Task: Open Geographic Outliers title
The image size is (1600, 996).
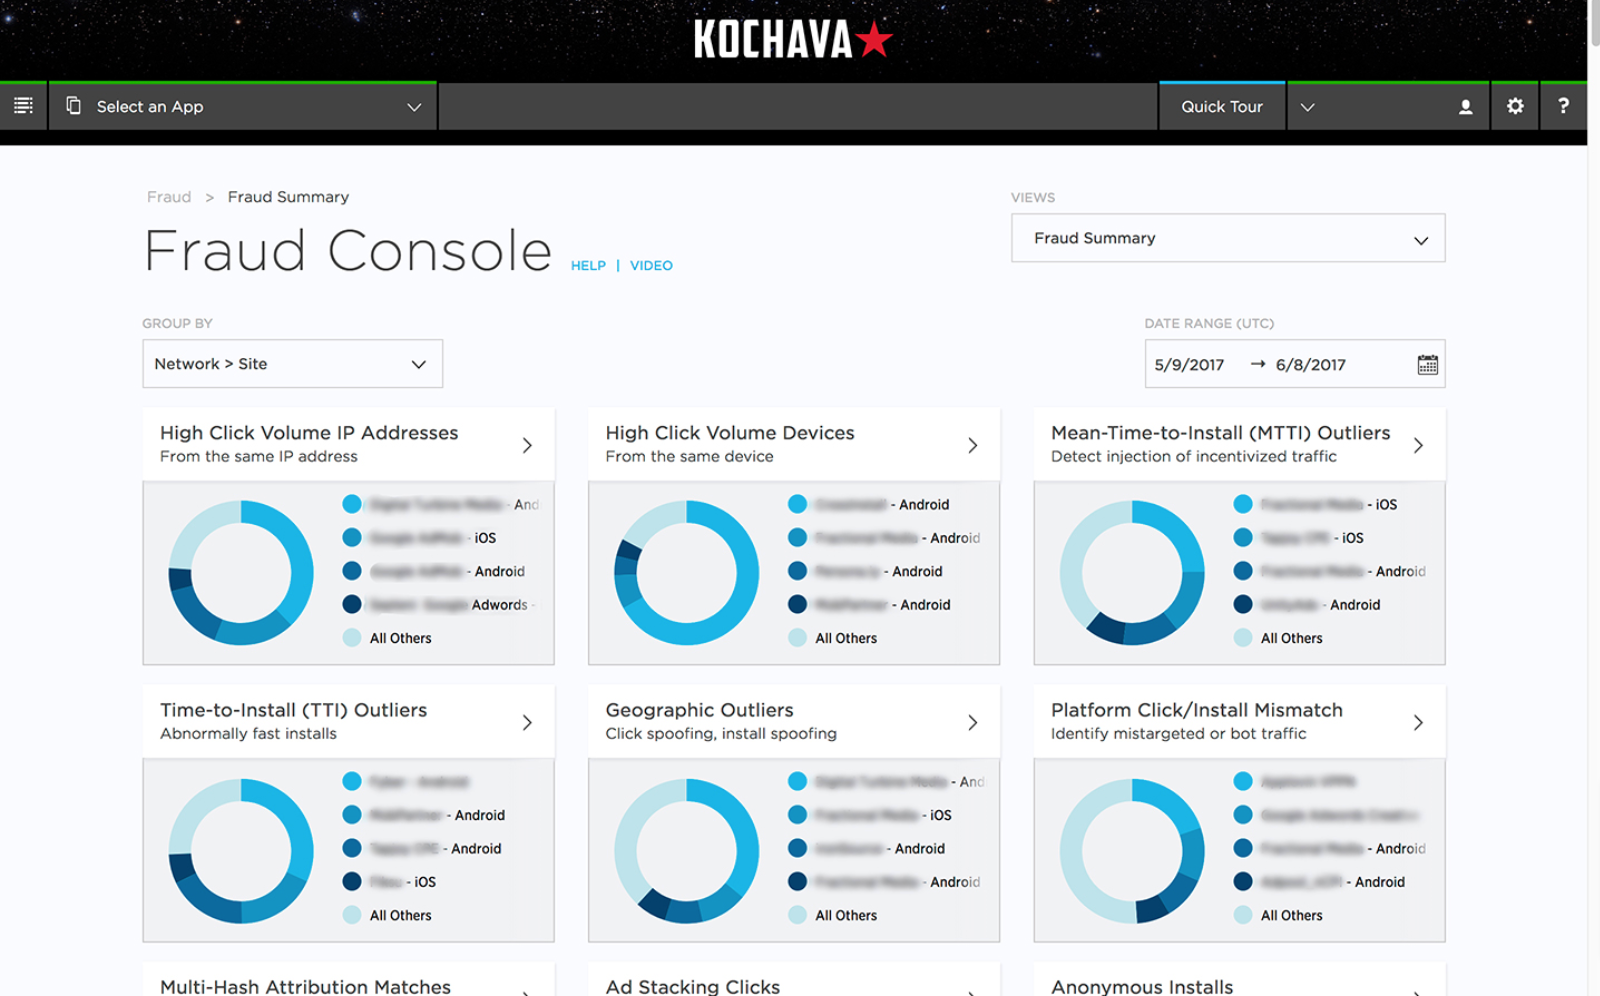Action: (x=699, y=710)
